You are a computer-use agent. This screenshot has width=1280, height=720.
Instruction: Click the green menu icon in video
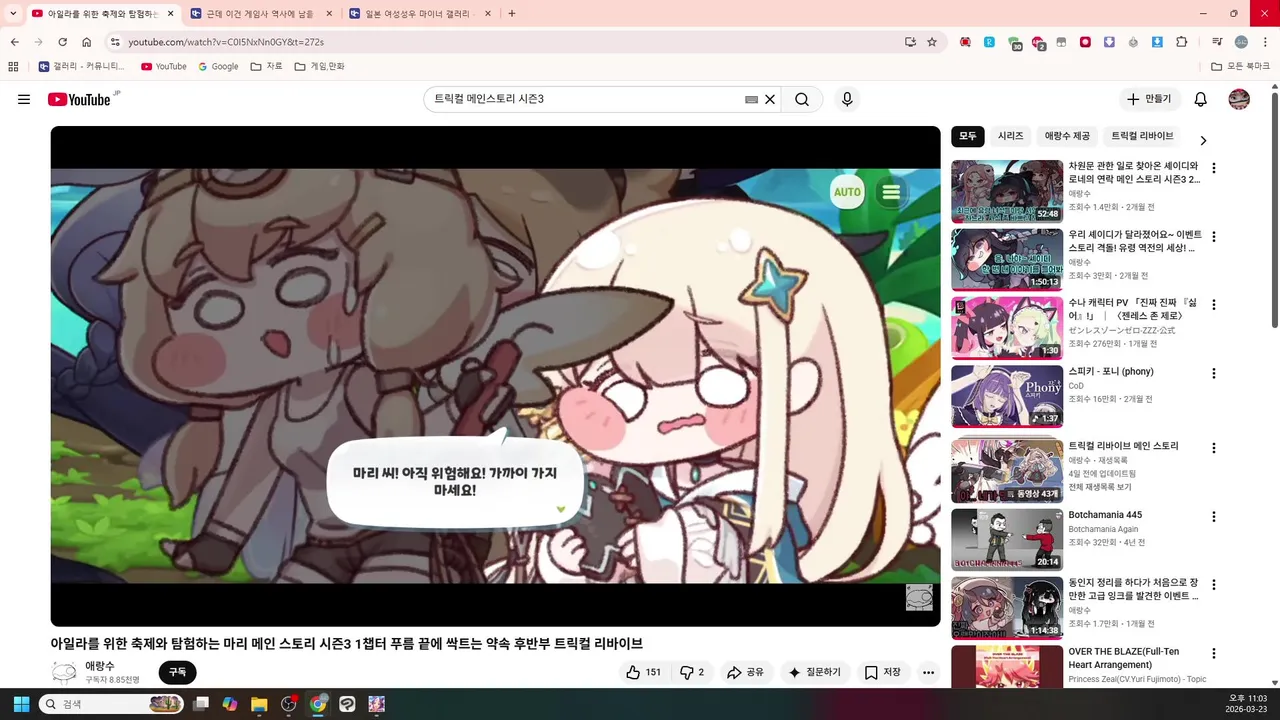891,192
